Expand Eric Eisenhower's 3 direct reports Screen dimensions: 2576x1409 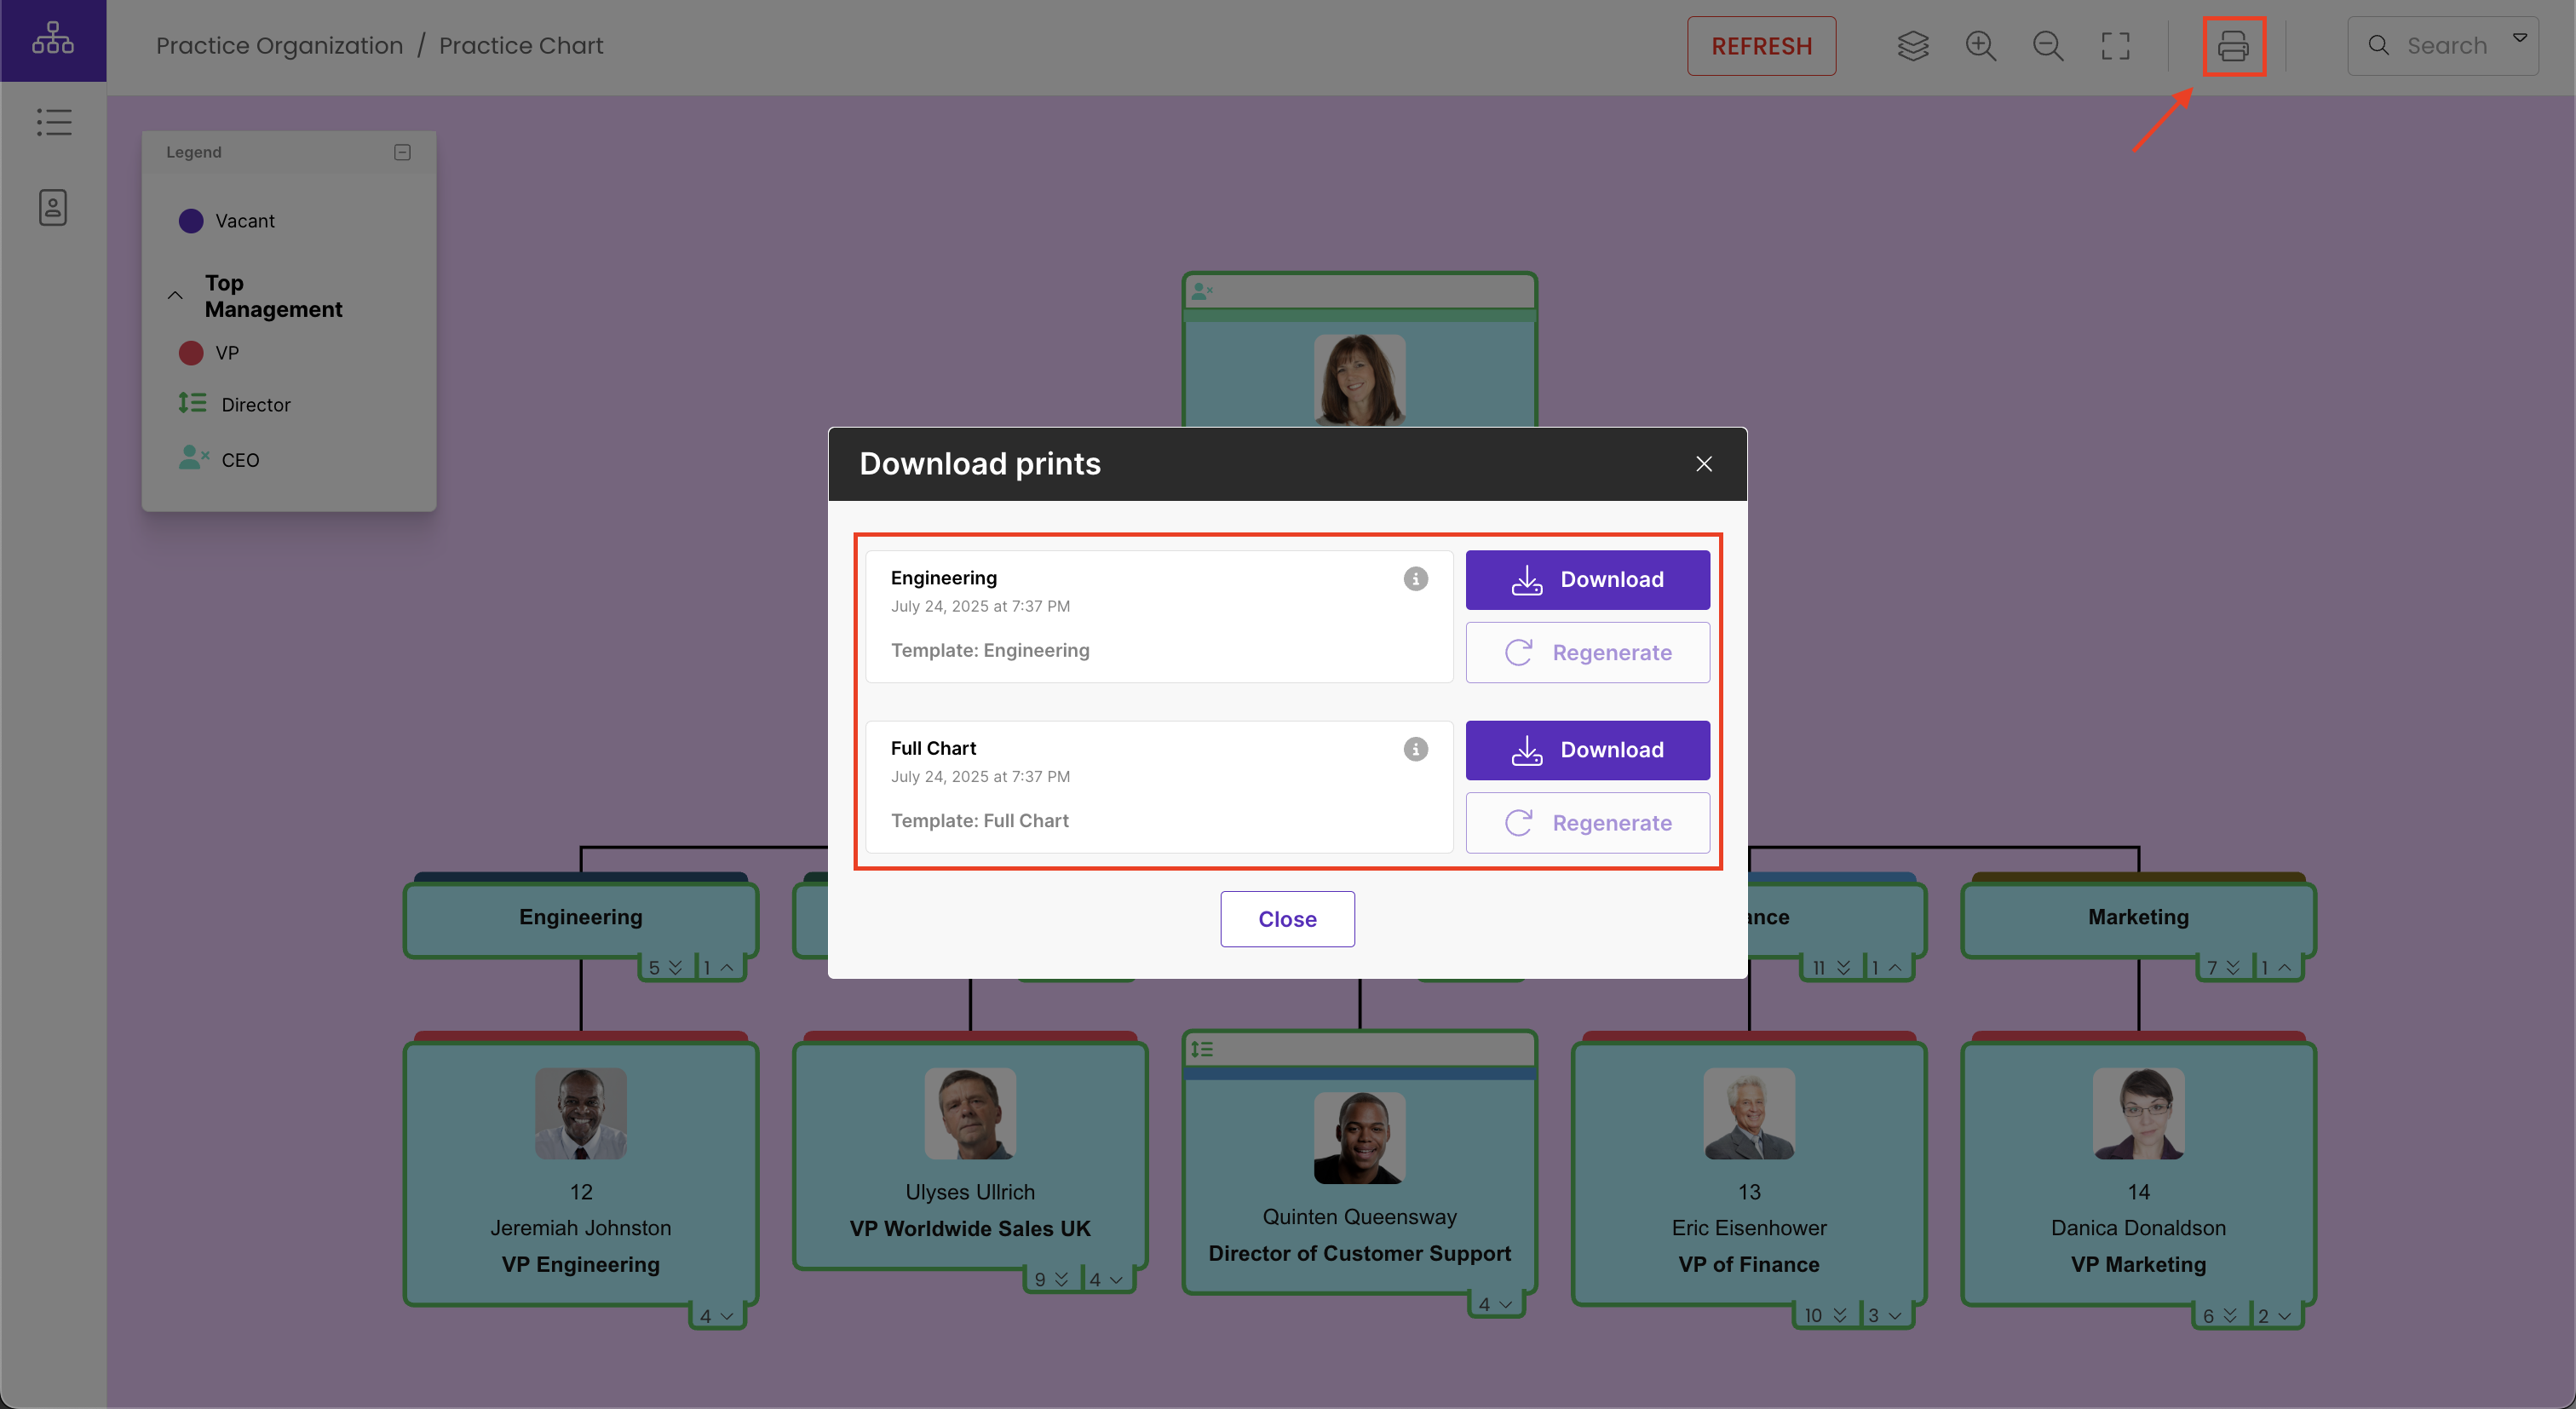tap(1885, 1316)
